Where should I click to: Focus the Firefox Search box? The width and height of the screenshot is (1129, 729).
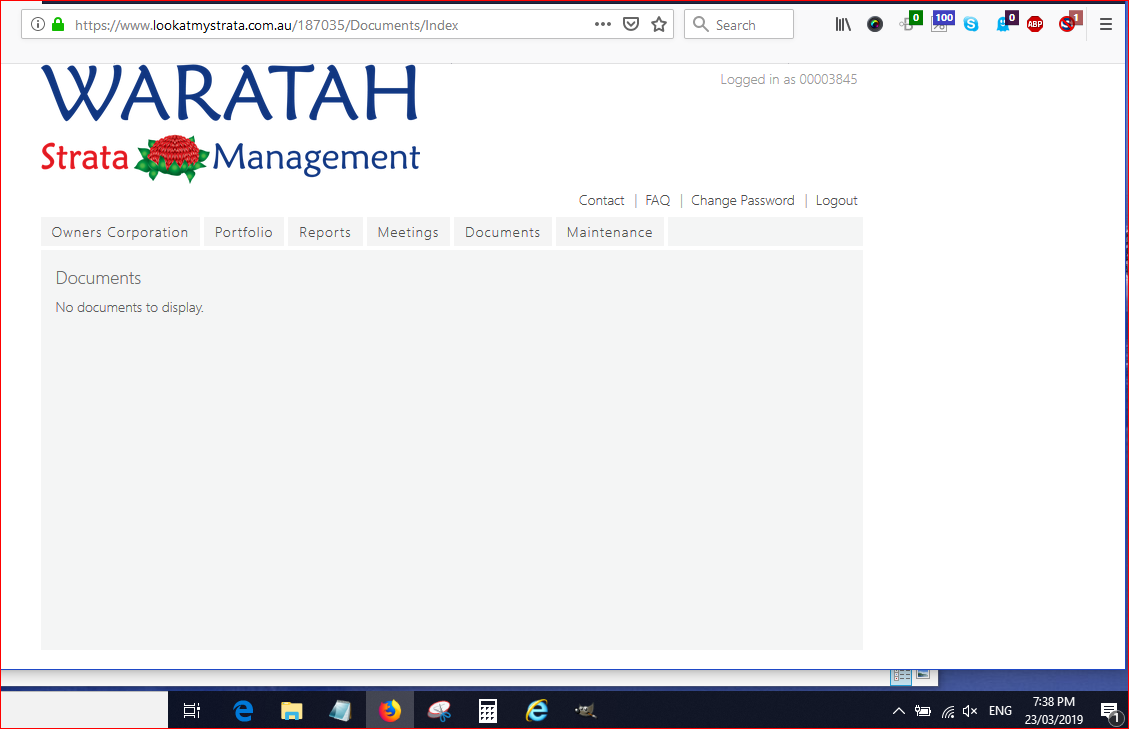point(739,24)
